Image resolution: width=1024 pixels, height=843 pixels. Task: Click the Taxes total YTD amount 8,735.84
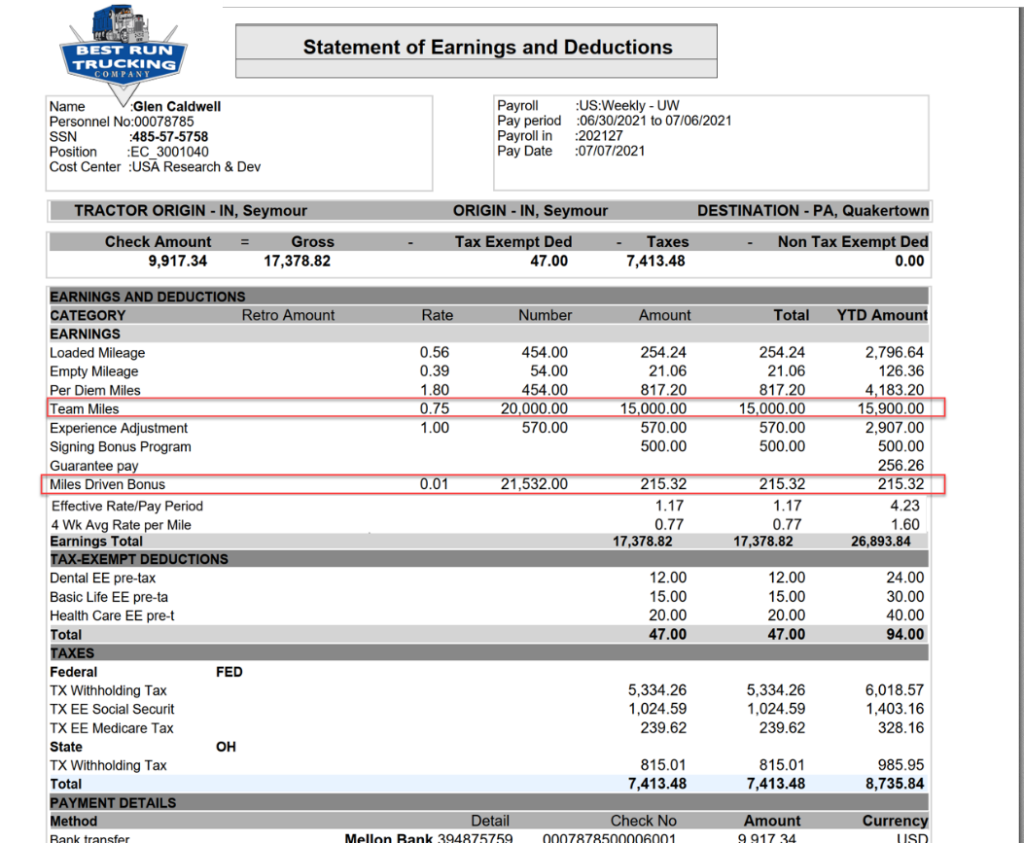pyautogui.click(x=895, y=784)
